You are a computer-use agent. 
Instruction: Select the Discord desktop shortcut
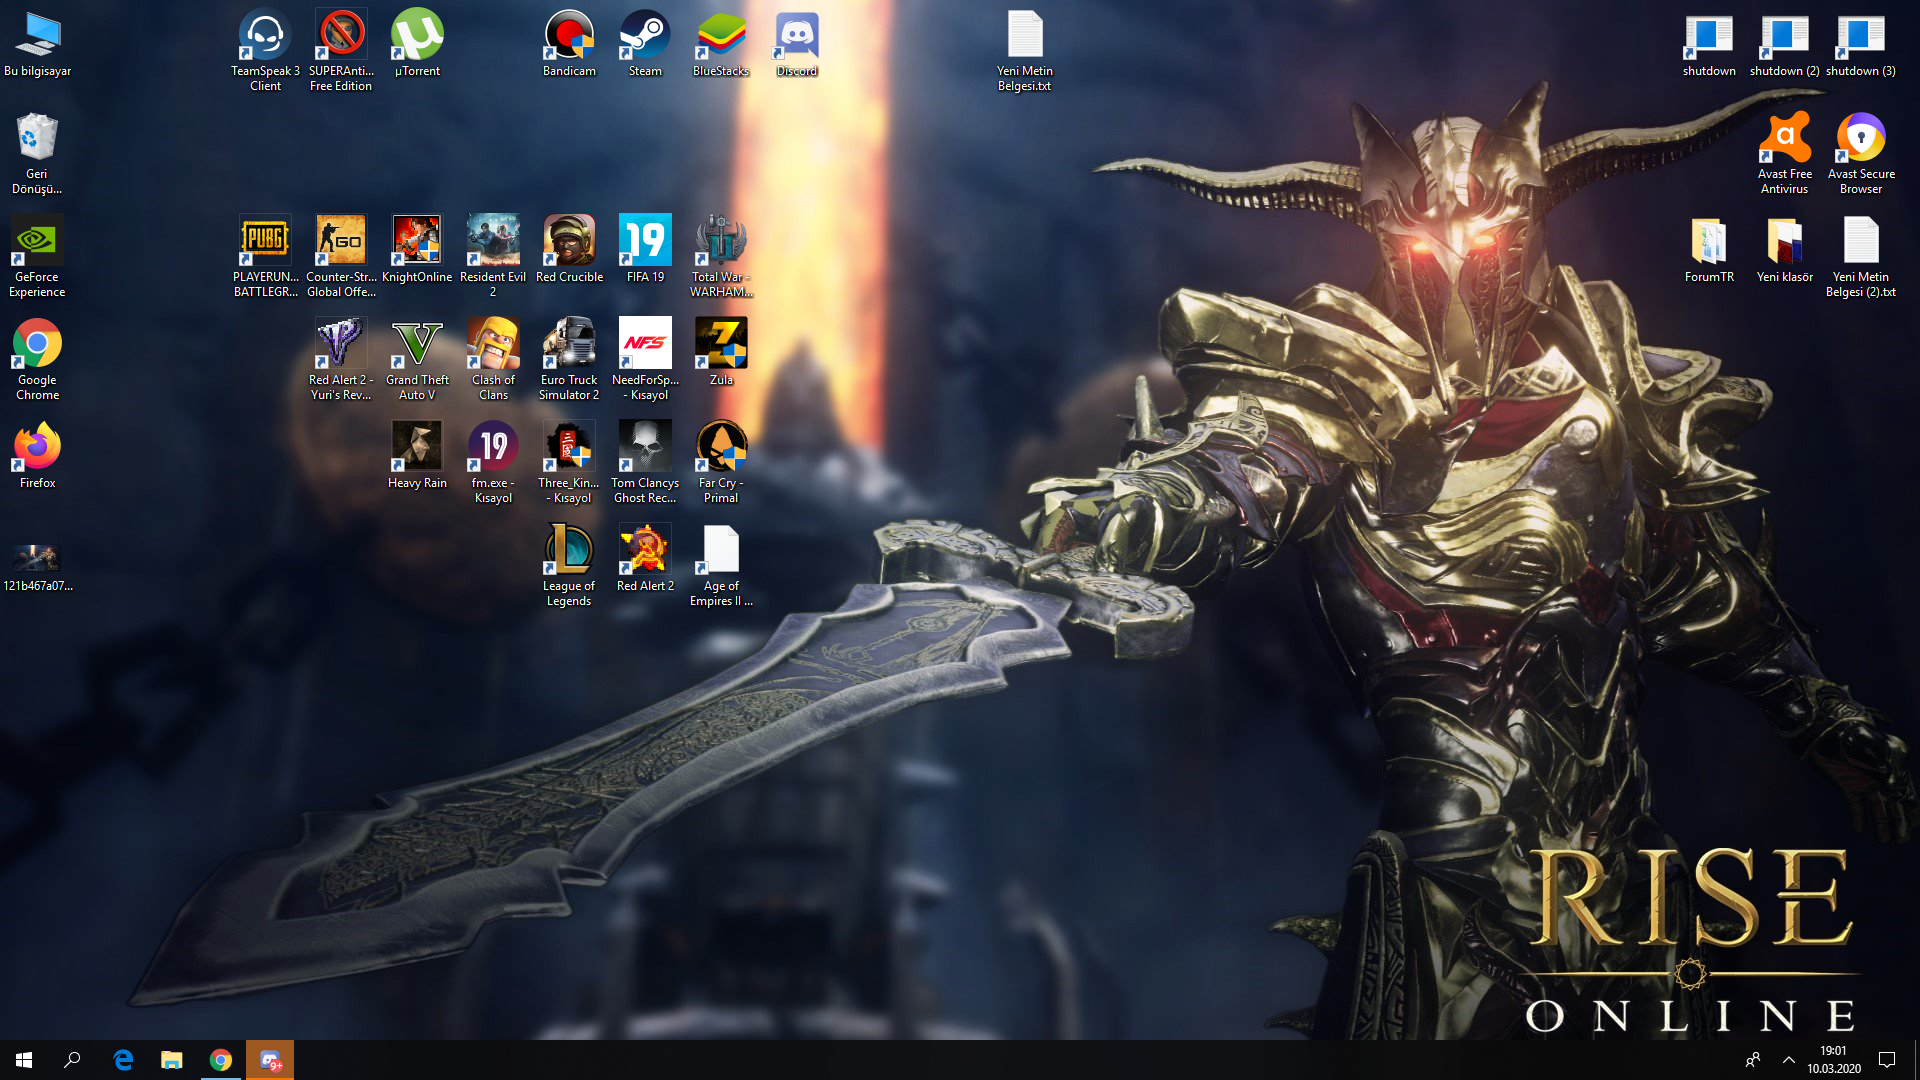coord(798,43)
